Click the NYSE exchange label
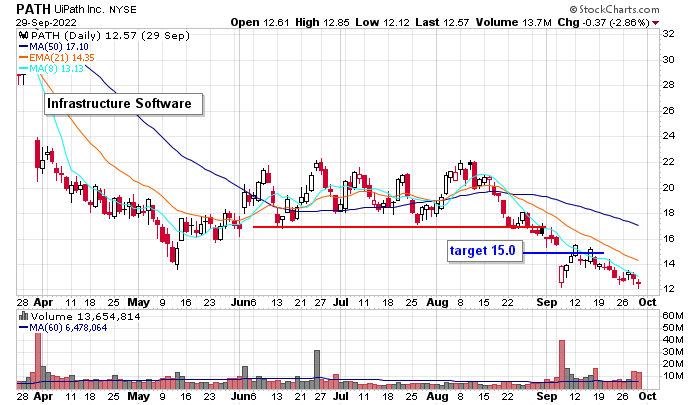This screenshot has height=405, width=700. (123, 9)
